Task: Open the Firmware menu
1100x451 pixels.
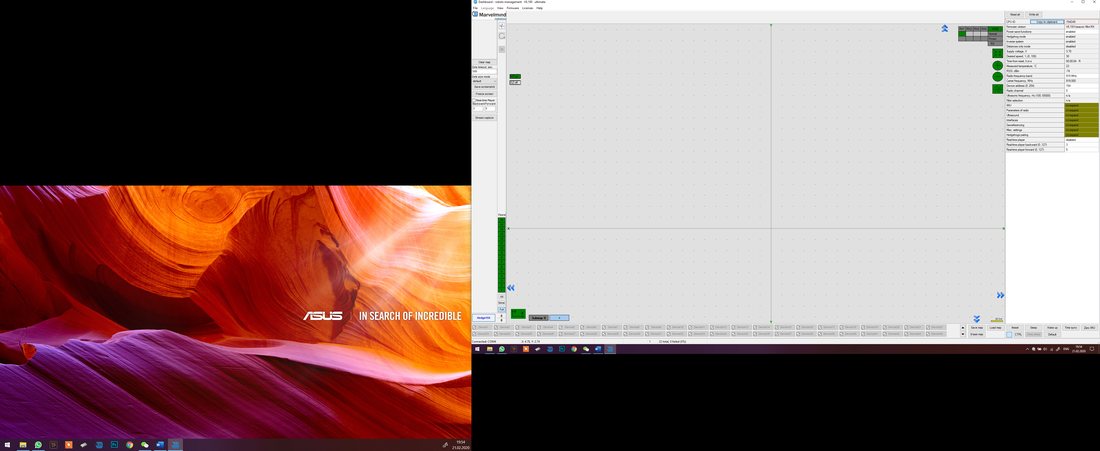Action: pyautogui.click(x=513, y=8)
